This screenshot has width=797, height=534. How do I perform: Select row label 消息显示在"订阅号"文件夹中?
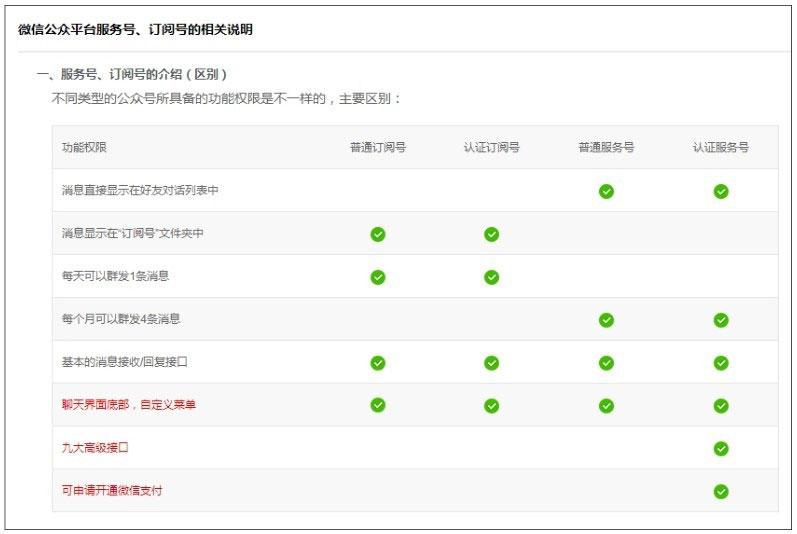133,233
